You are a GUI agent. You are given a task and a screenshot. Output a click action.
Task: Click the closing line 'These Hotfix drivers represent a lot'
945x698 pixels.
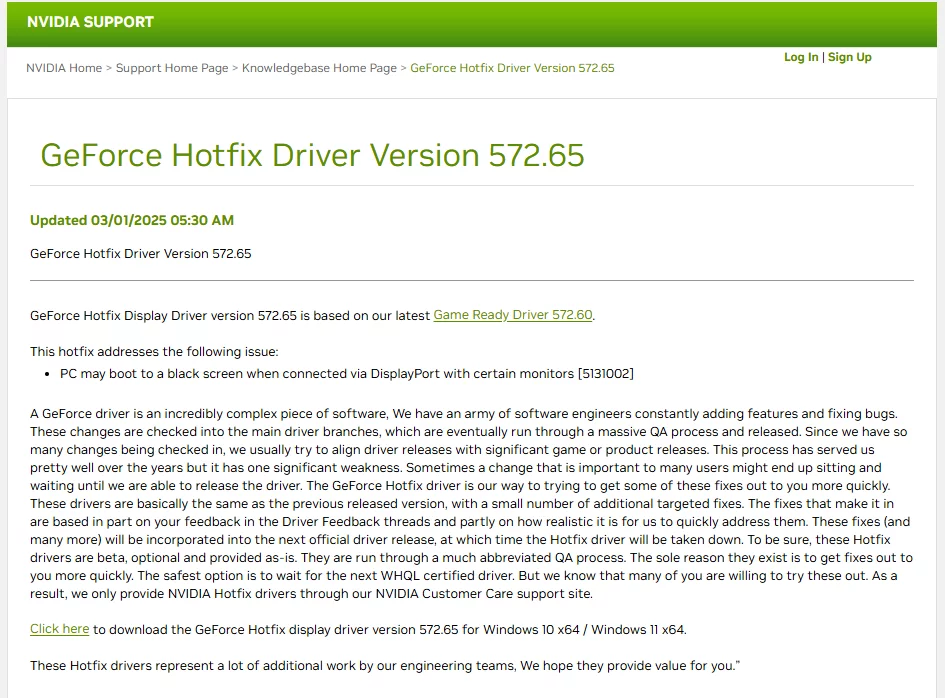tap(385, 665)
